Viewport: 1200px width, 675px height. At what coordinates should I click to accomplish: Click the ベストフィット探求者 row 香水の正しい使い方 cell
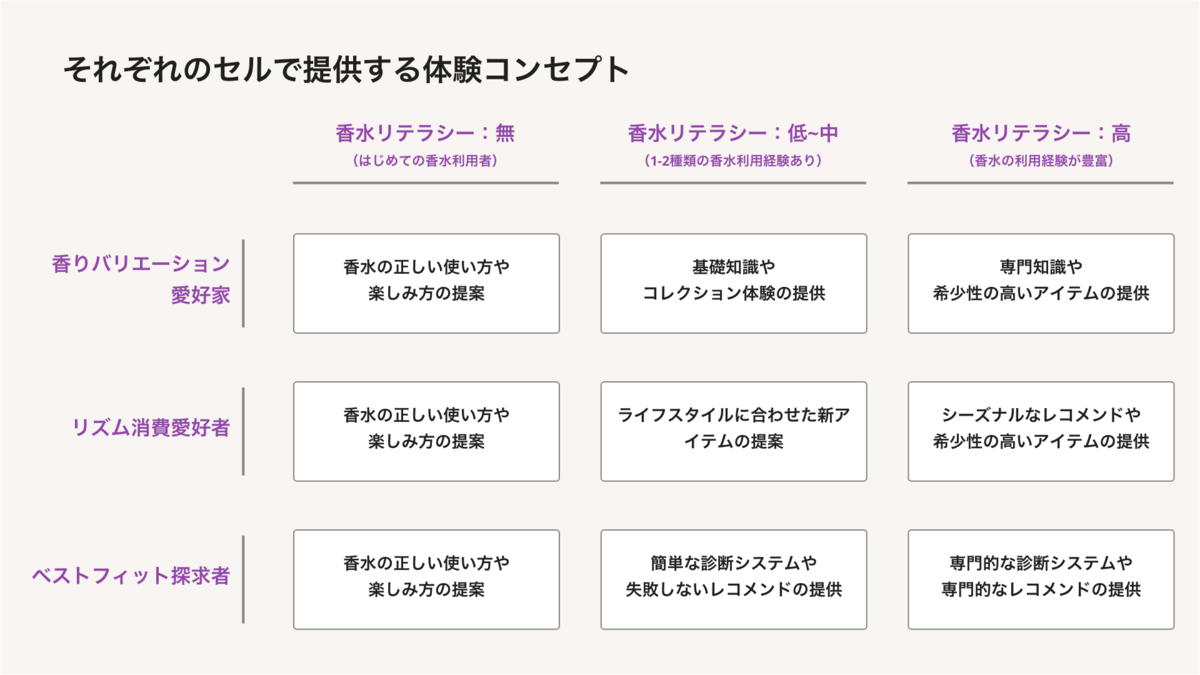click(x=426, y=579)
